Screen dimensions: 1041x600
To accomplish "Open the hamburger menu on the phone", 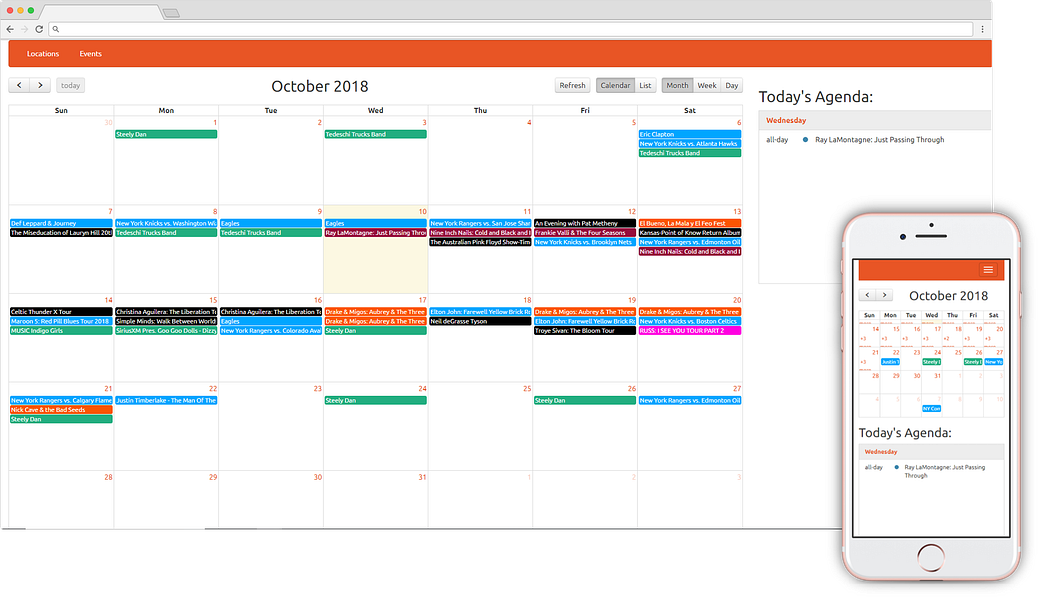I will point(988,269).
